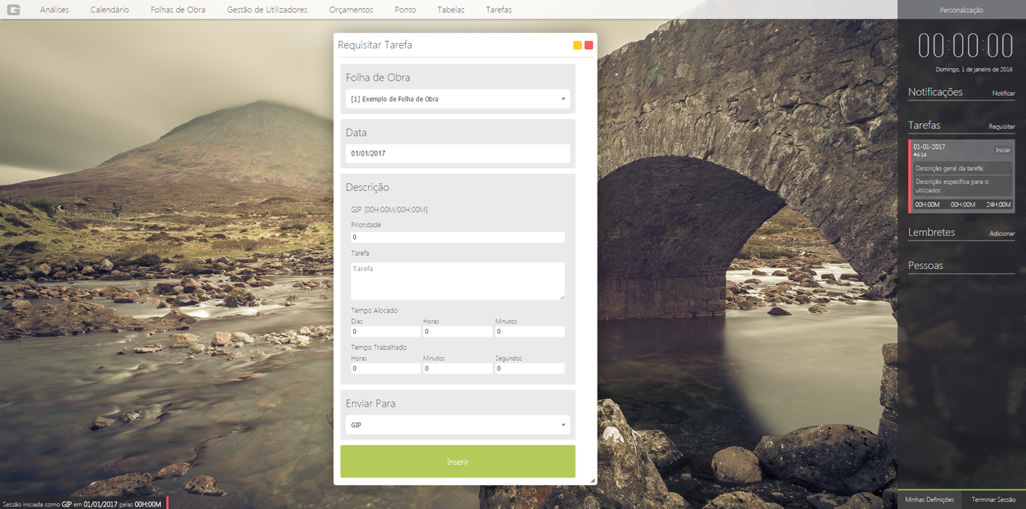Open the Tabelas menu

pos(451,10)
